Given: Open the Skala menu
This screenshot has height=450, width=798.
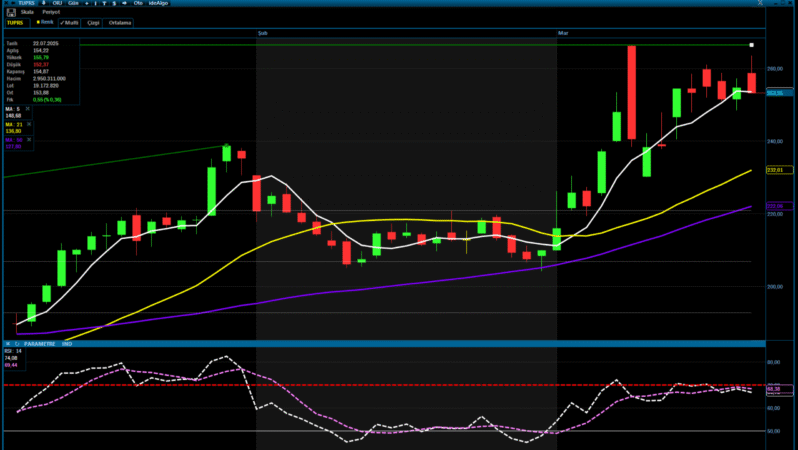Looking at the screenshot, I should tap(26, 12).
